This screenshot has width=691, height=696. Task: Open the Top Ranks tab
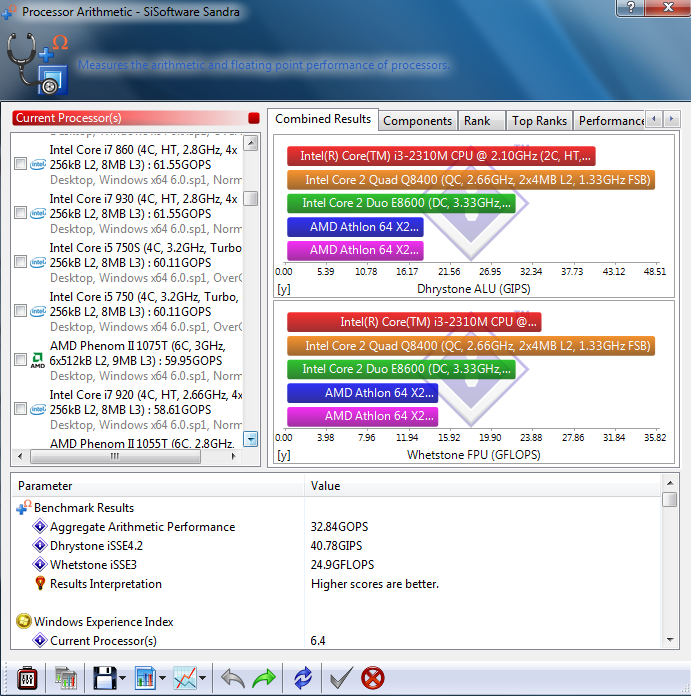point(539,121)
